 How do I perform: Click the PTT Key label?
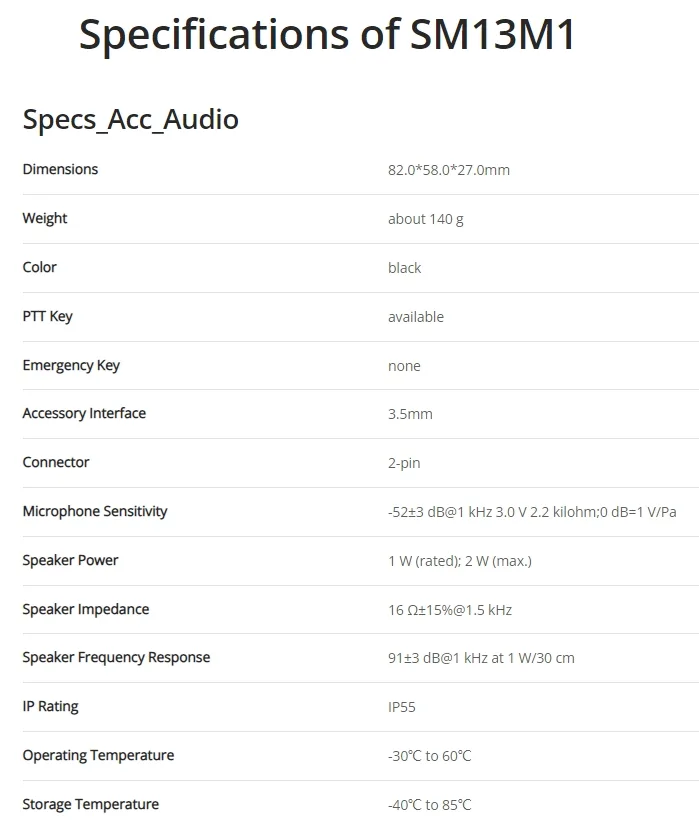point(47,316)
